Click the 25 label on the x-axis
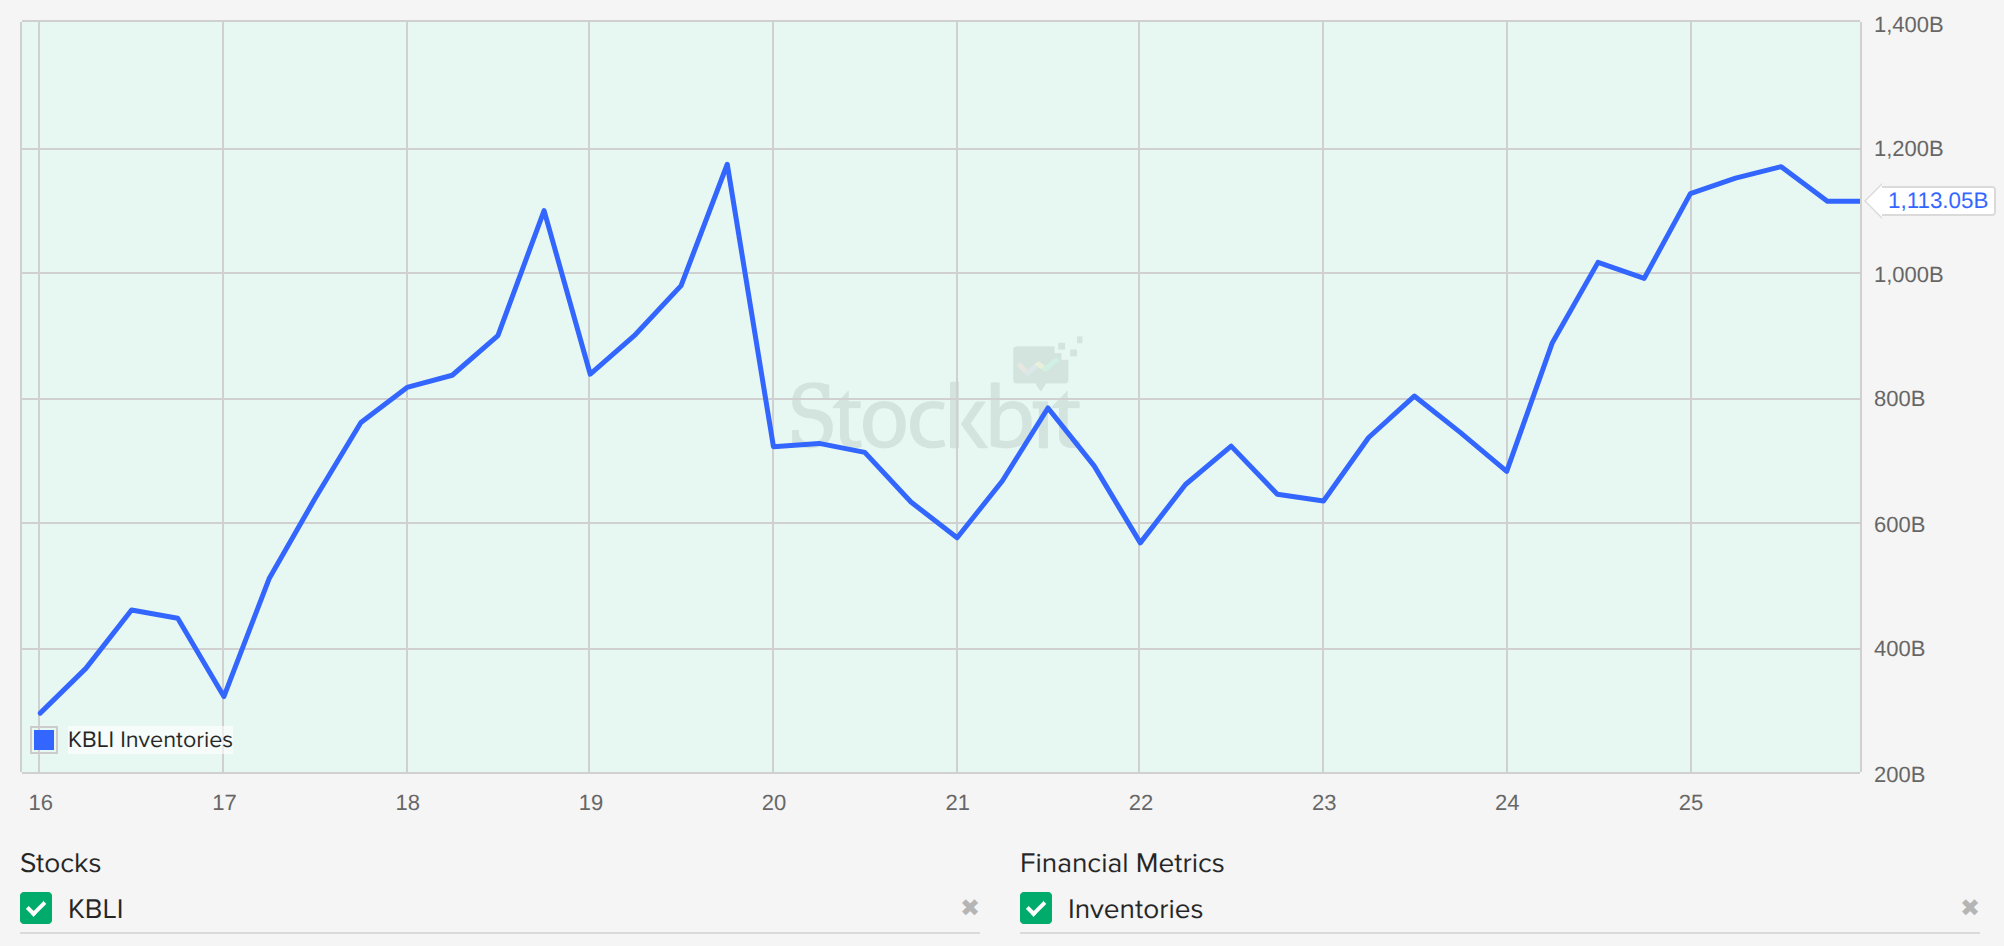 [1690, 803]
